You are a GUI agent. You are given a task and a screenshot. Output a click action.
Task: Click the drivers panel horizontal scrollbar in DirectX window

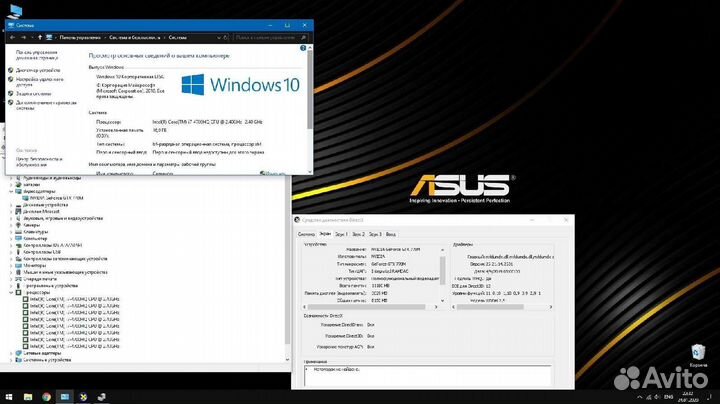click(490, 307)
